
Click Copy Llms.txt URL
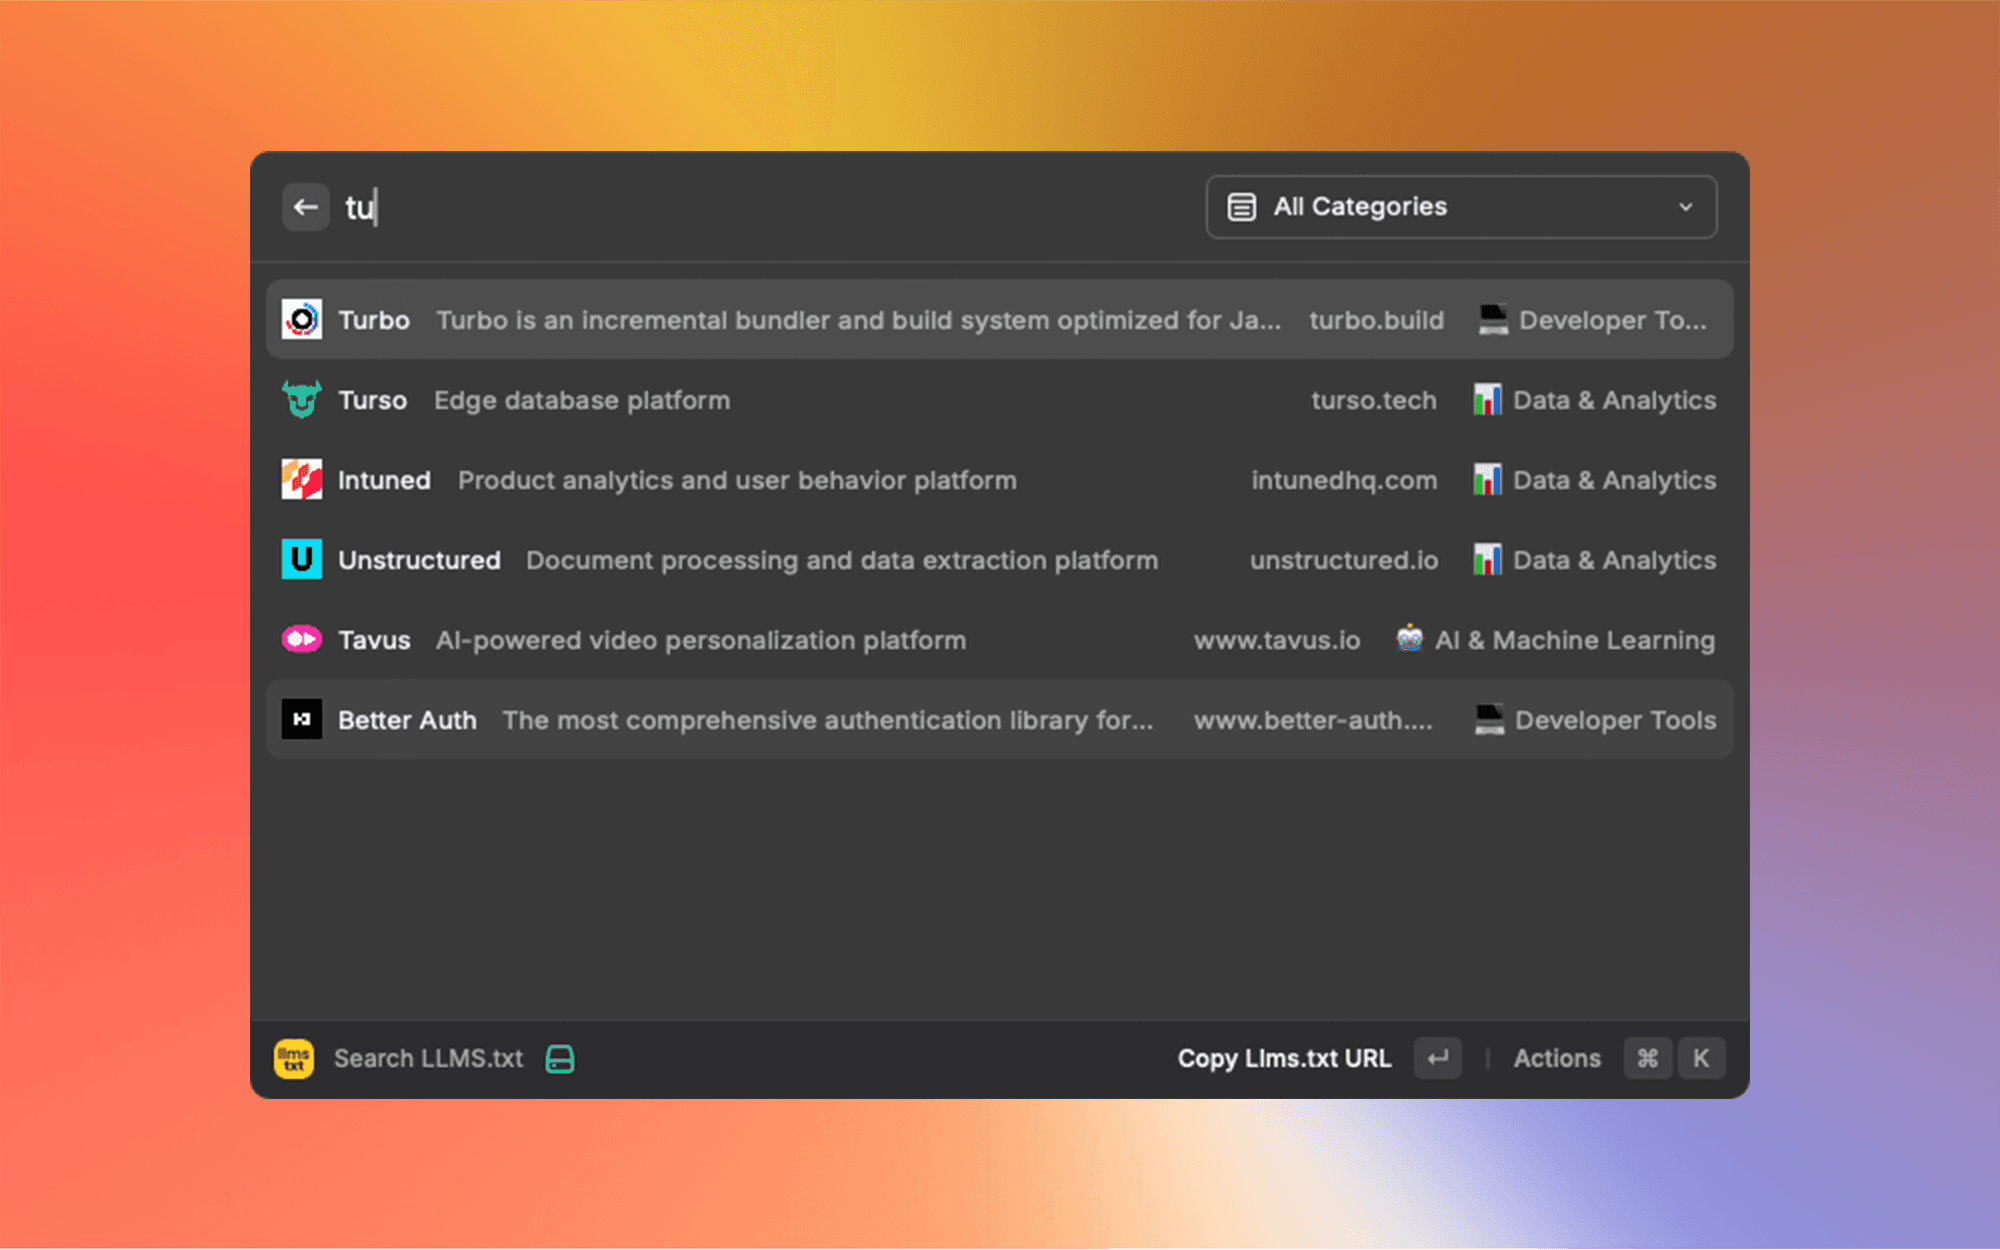(x=1284, y=1058)
